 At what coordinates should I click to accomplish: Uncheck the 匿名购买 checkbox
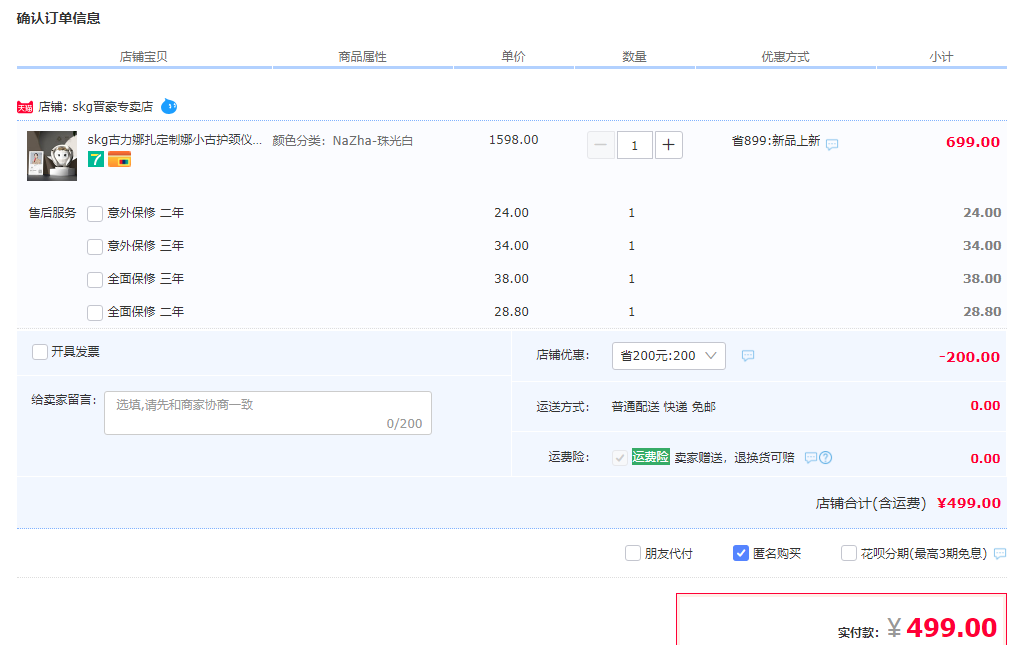click(x=741, y=553)
